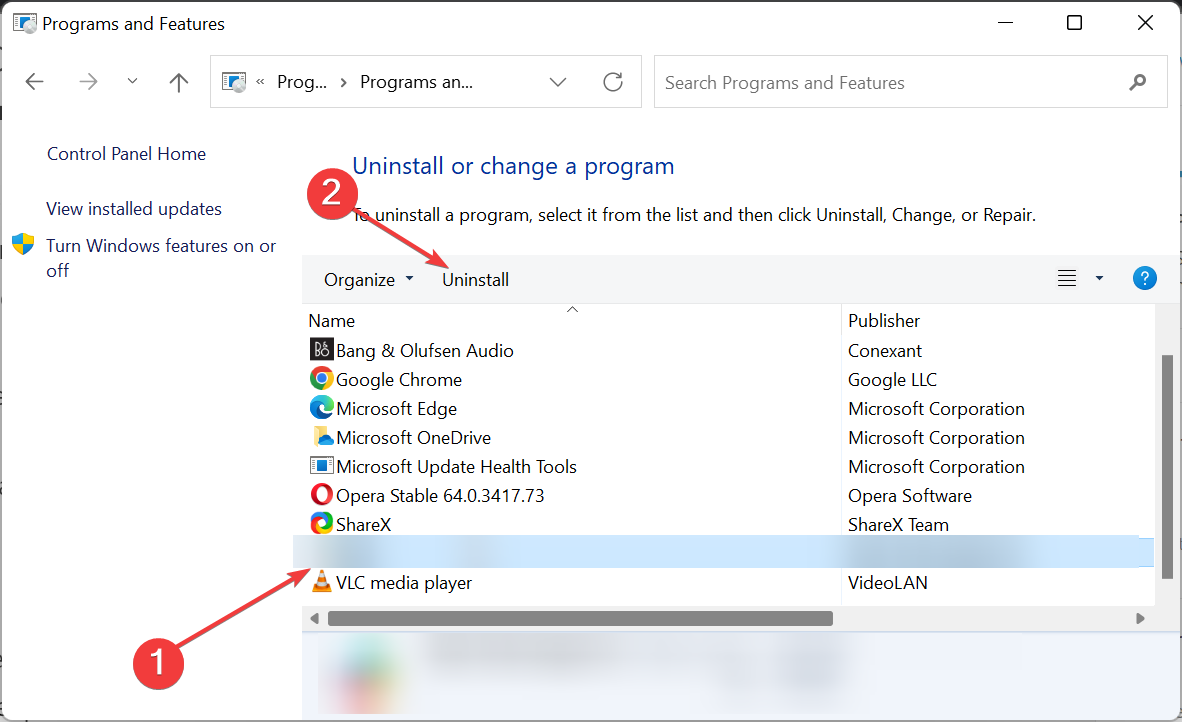1182x722 pixels.
Task: Select the Programs an... breadcrumb segment
Action: (x=416, y=82)
